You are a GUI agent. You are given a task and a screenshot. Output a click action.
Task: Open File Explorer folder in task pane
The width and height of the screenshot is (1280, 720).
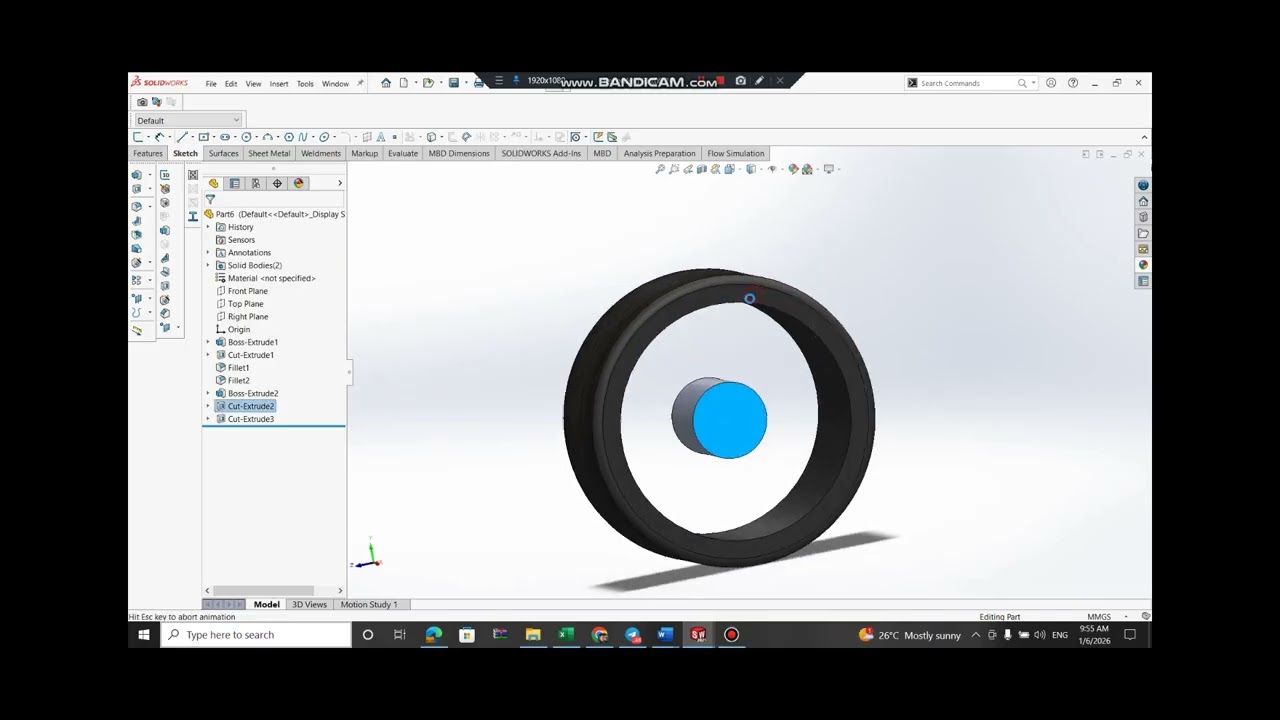click(1143, 233)
